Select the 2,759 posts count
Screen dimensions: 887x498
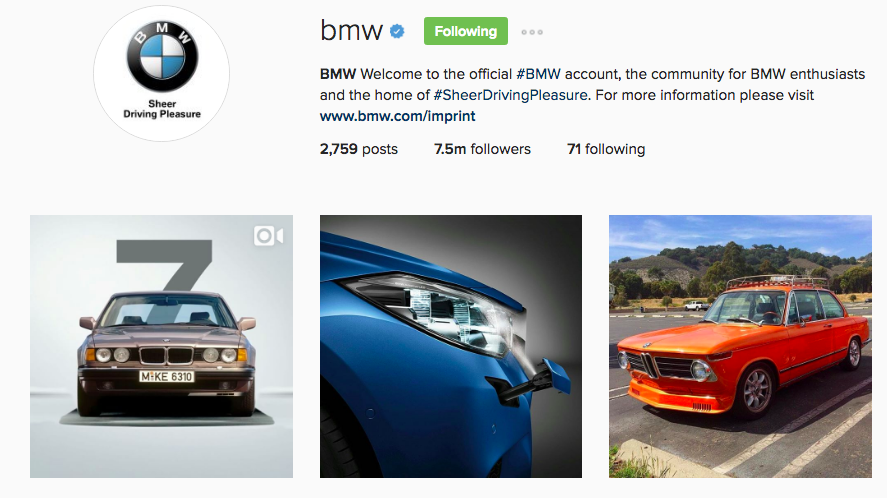(x=359, y=149)
